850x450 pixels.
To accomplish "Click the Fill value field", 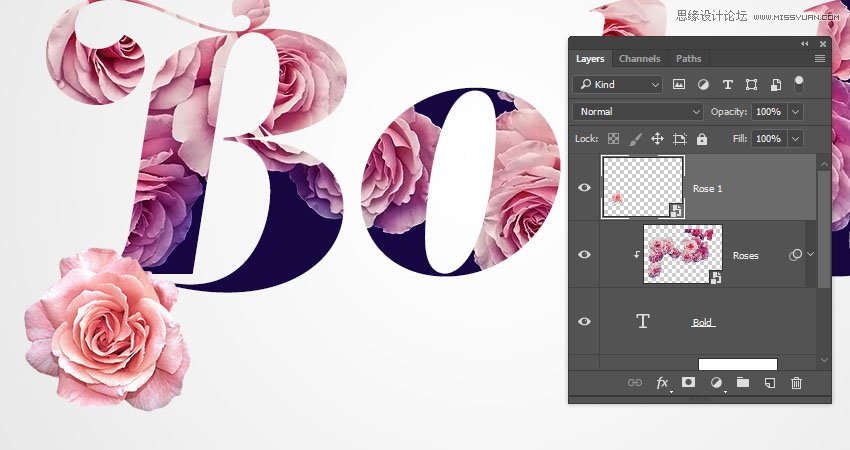I will coord(769,139).
